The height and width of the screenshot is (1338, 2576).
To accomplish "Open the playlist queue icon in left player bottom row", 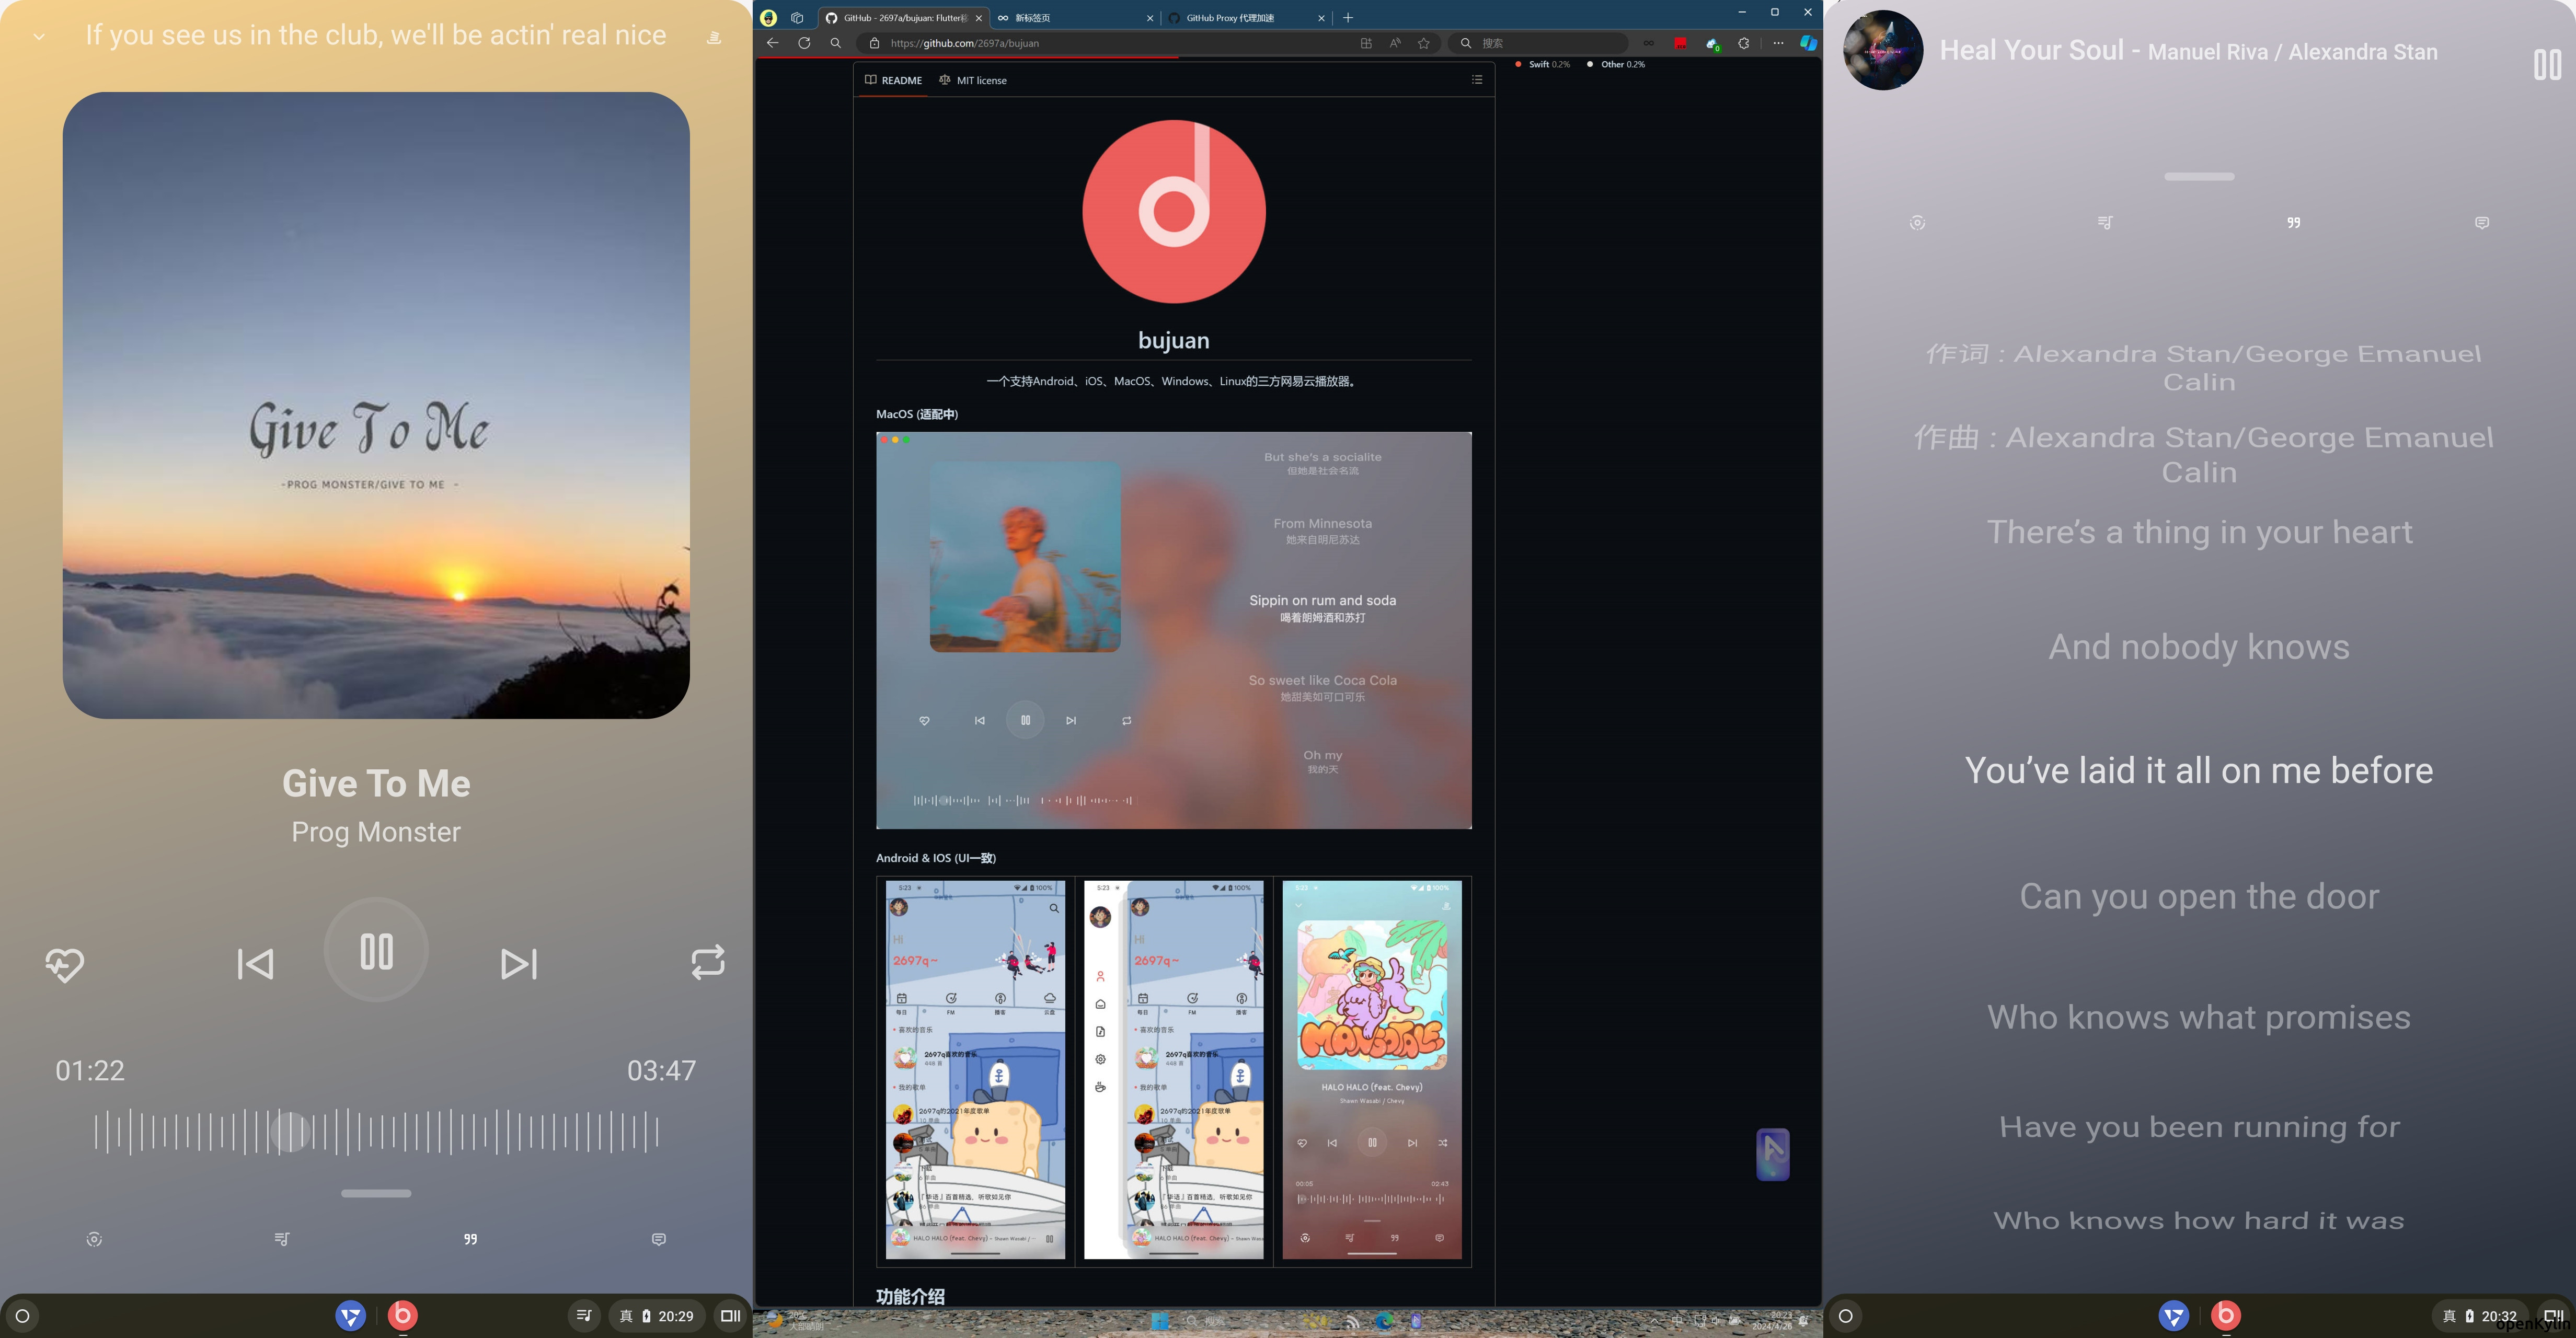I will point(282,1239).
